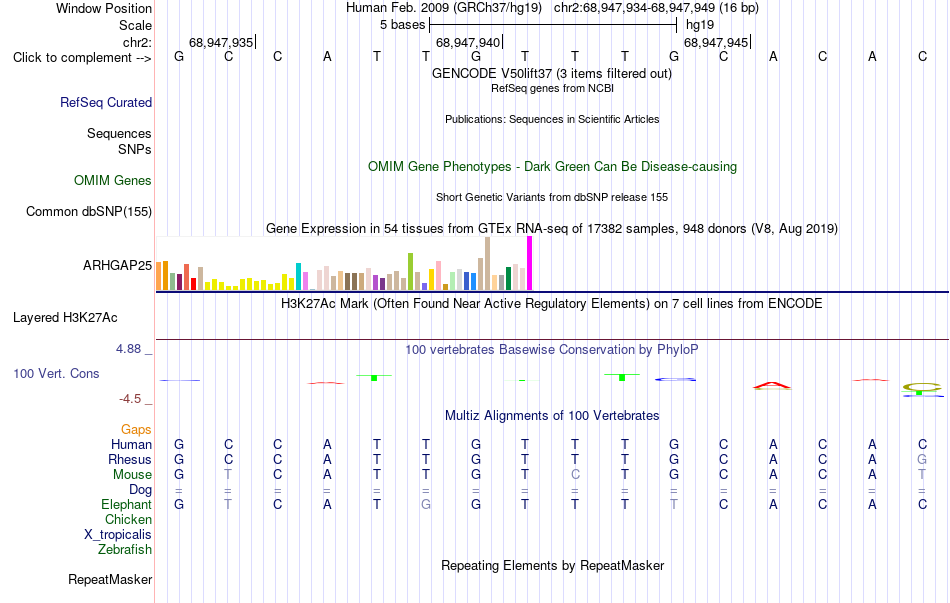Image resolution: width=950 pixels, height=603 pixels.
Task: Click the magenta bar in the GTEx chart
Action: [x=530, y=264]
